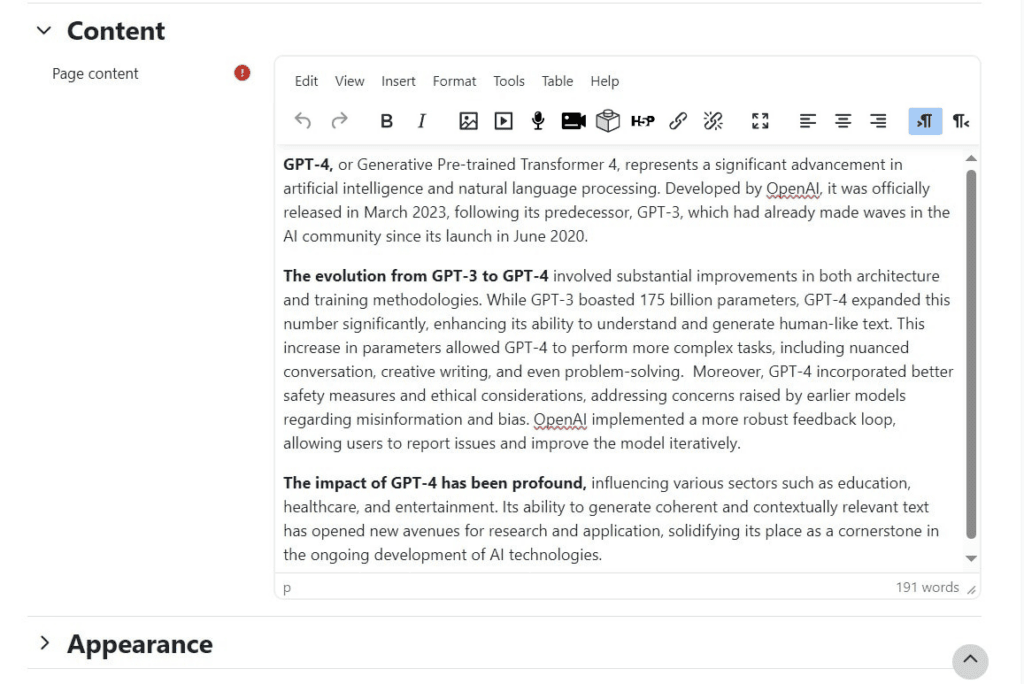Insert multimedia using the play icon

click(504, 121)
